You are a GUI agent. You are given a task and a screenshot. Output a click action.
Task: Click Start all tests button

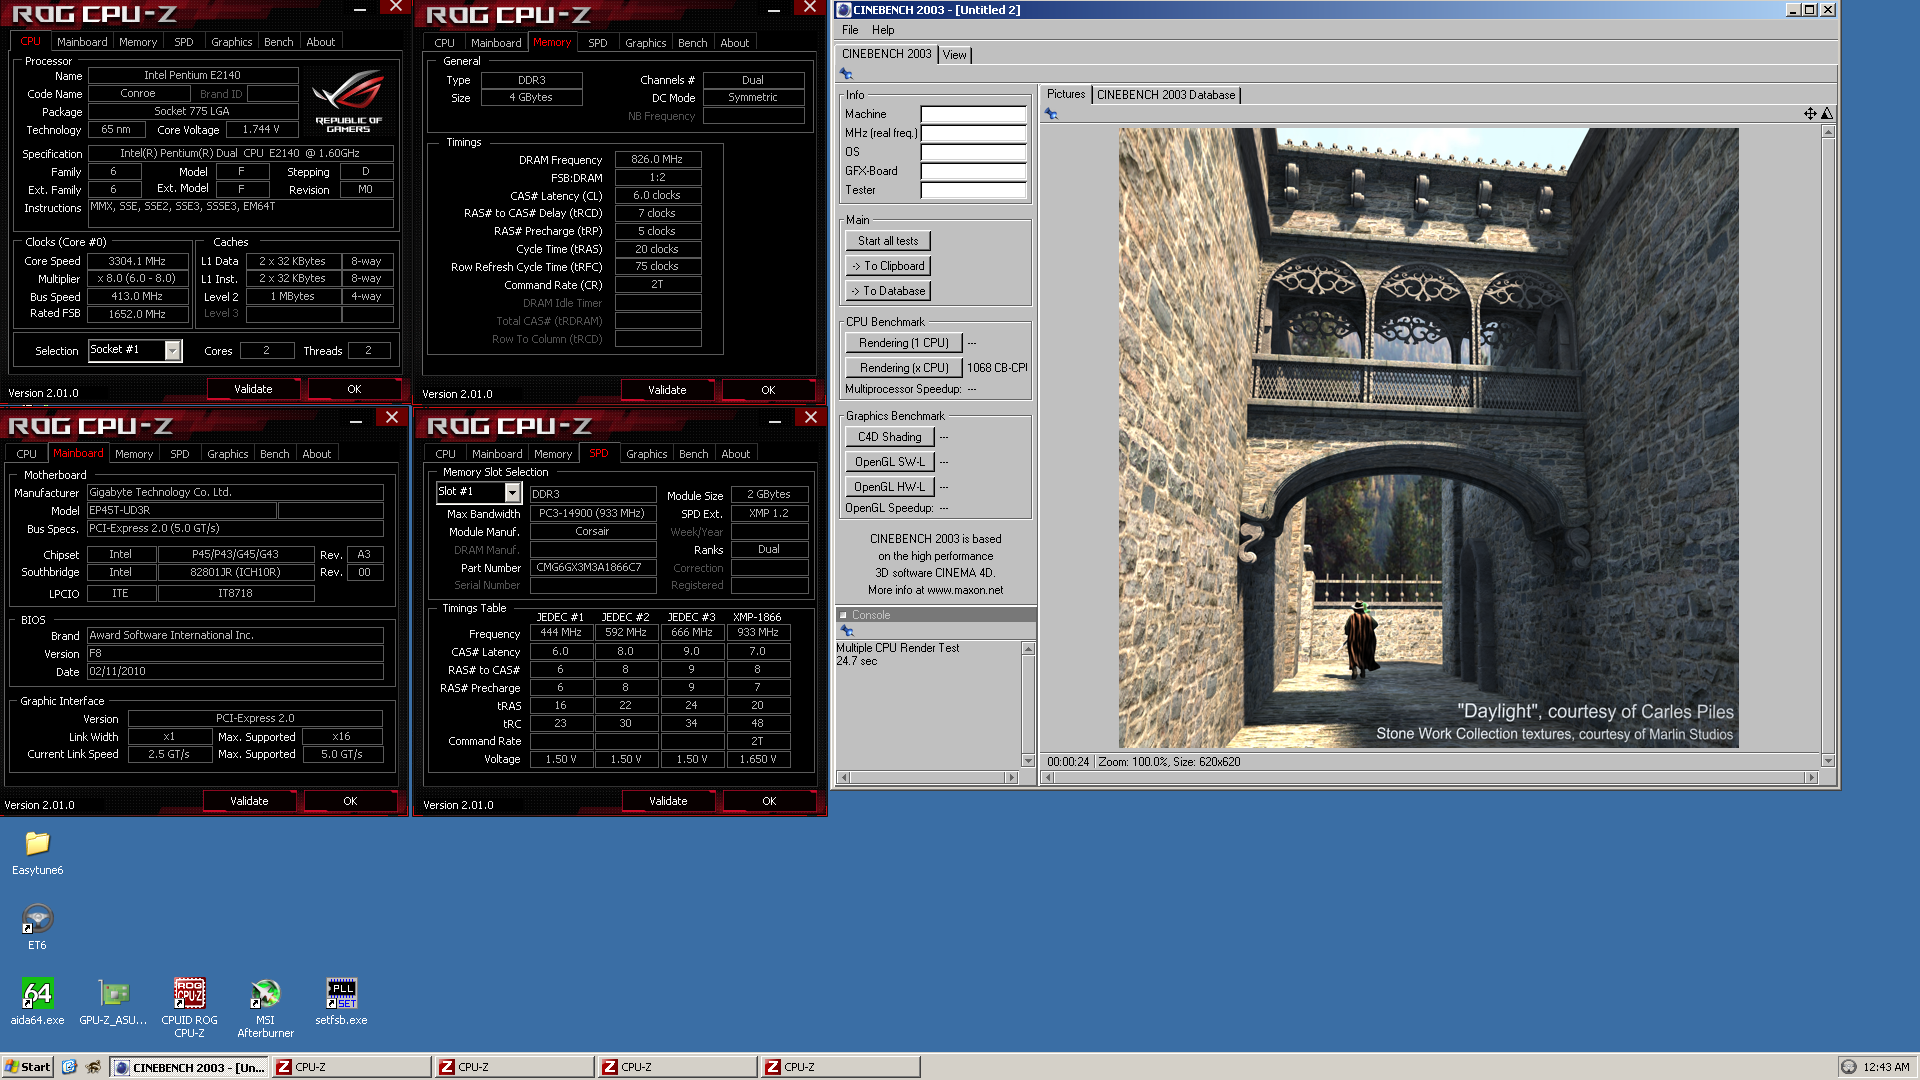[888, 241]
